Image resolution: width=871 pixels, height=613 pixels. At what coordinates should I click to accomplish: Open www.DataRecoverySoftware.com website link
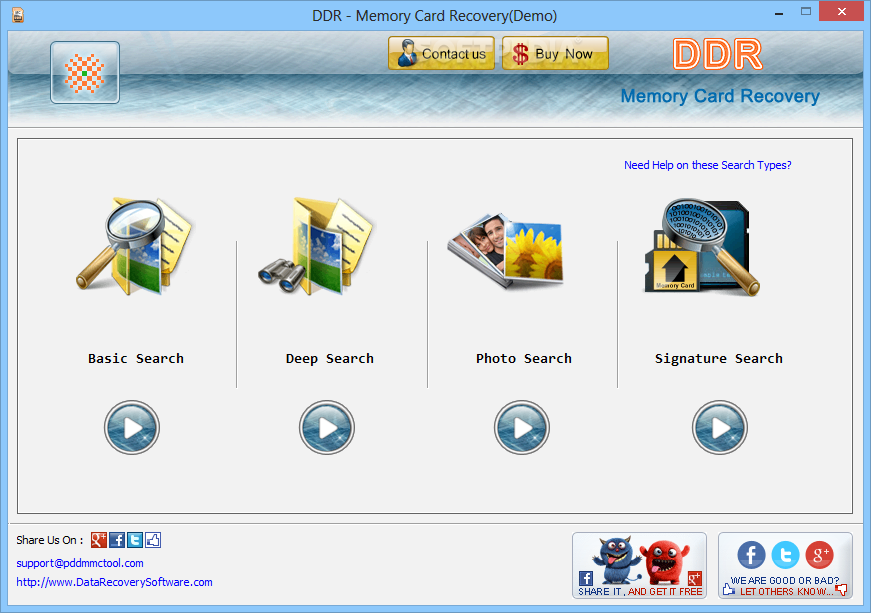coord(114,582)
